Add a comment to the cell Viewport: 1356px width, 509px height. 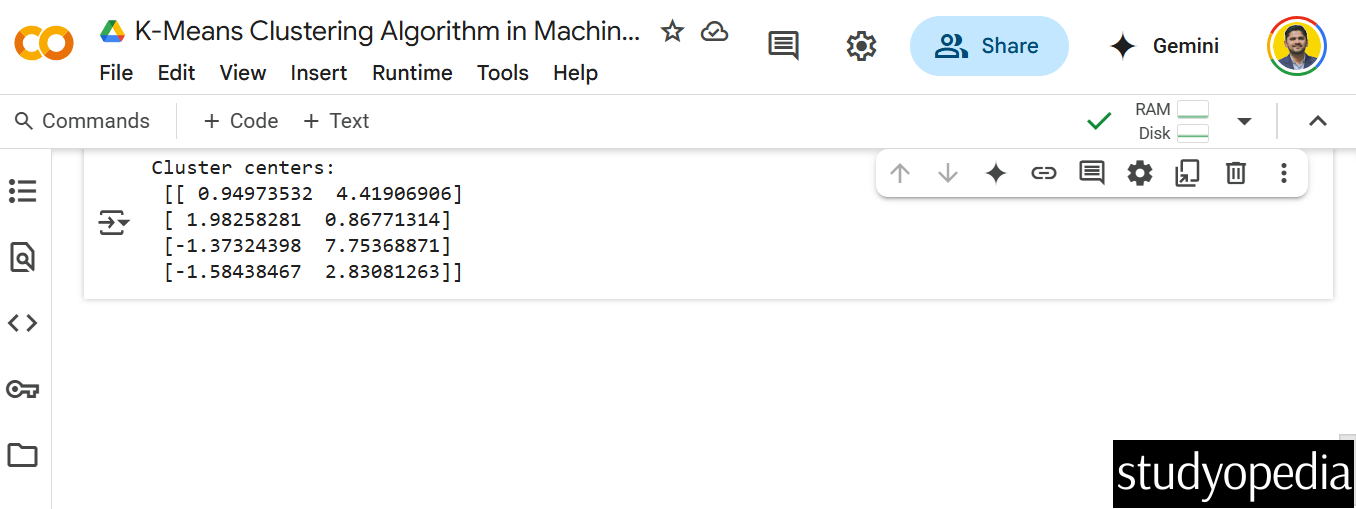point(1091,174)
